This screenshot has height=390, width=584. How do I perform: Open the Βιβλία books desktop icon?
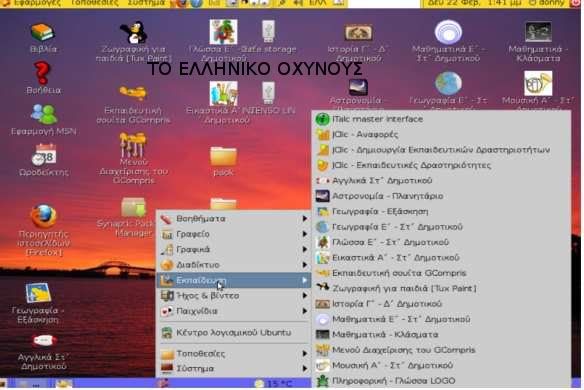(43, 32)
